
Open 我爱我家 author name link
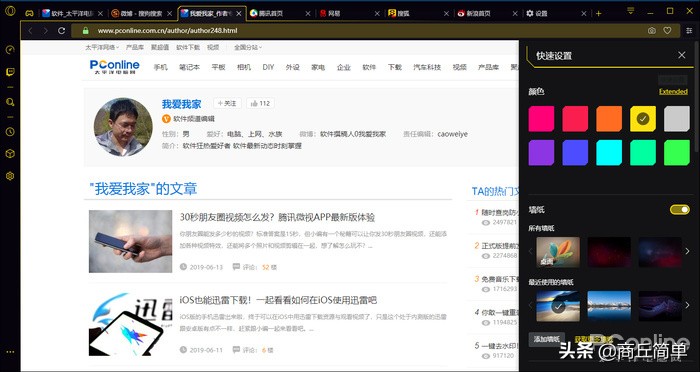181,104
